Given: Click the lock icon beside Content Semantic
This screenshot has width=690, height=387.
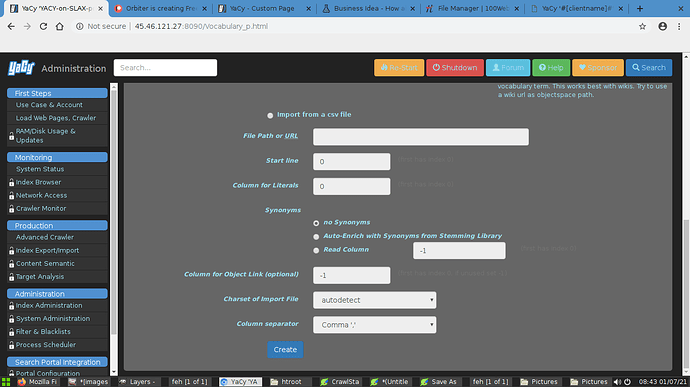Looking at the screenshot, I should 11,264.
